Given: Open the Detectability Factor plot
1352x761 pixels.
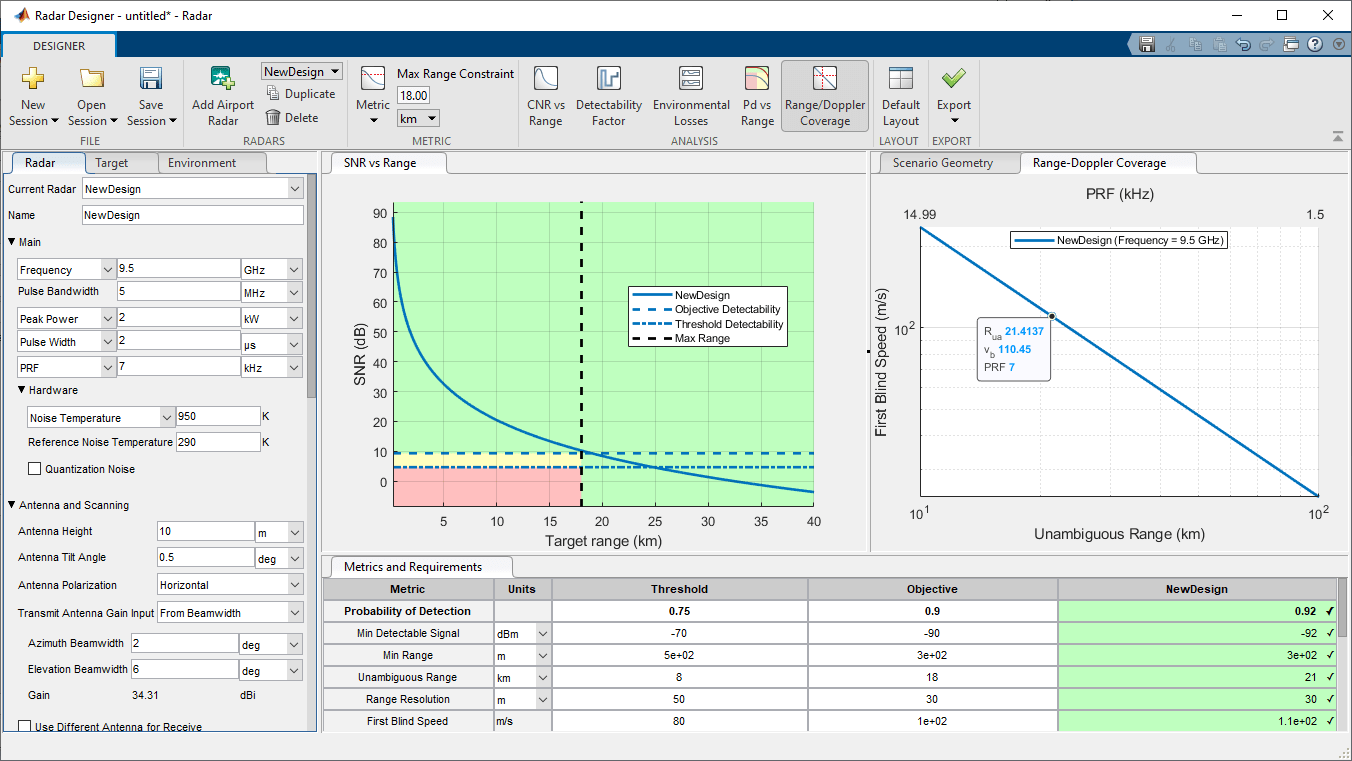Looking at the screenshot, I should 608,80.
